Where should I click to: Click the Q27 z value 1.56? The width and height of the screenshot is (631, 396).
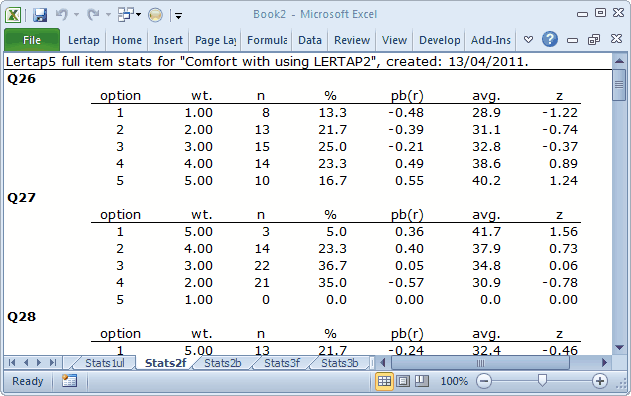(x=563, y=232)
